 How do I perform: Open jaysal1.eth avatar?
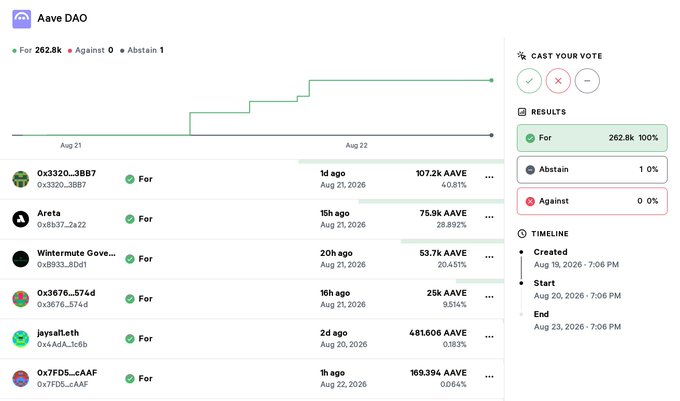[20, 339]
